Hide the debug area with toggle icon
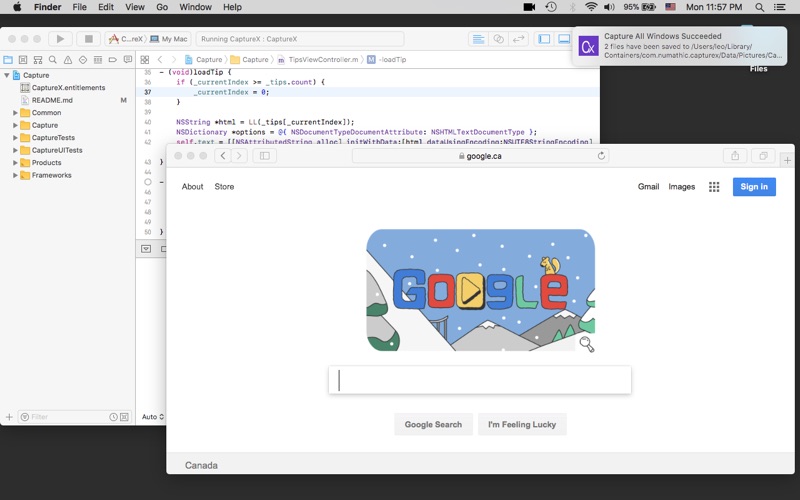The width and height of the screenshot is (800, 500). pos(146,249)
